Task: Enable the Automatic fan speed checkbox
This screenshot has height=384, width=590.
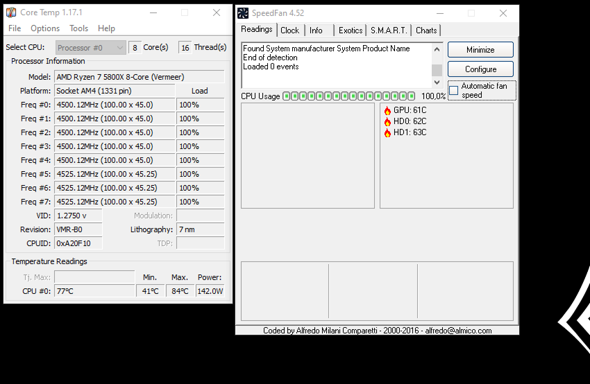Action: 454,91
